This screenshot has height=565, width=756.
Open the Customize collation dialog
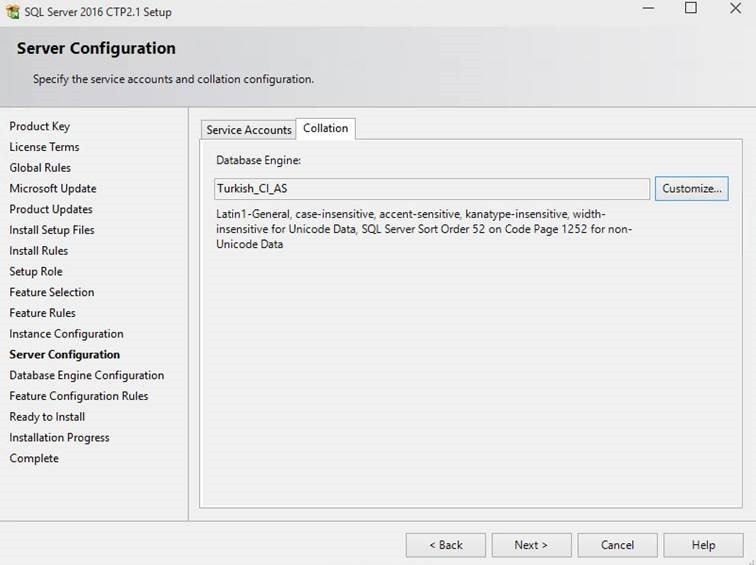tap(691, 188)
